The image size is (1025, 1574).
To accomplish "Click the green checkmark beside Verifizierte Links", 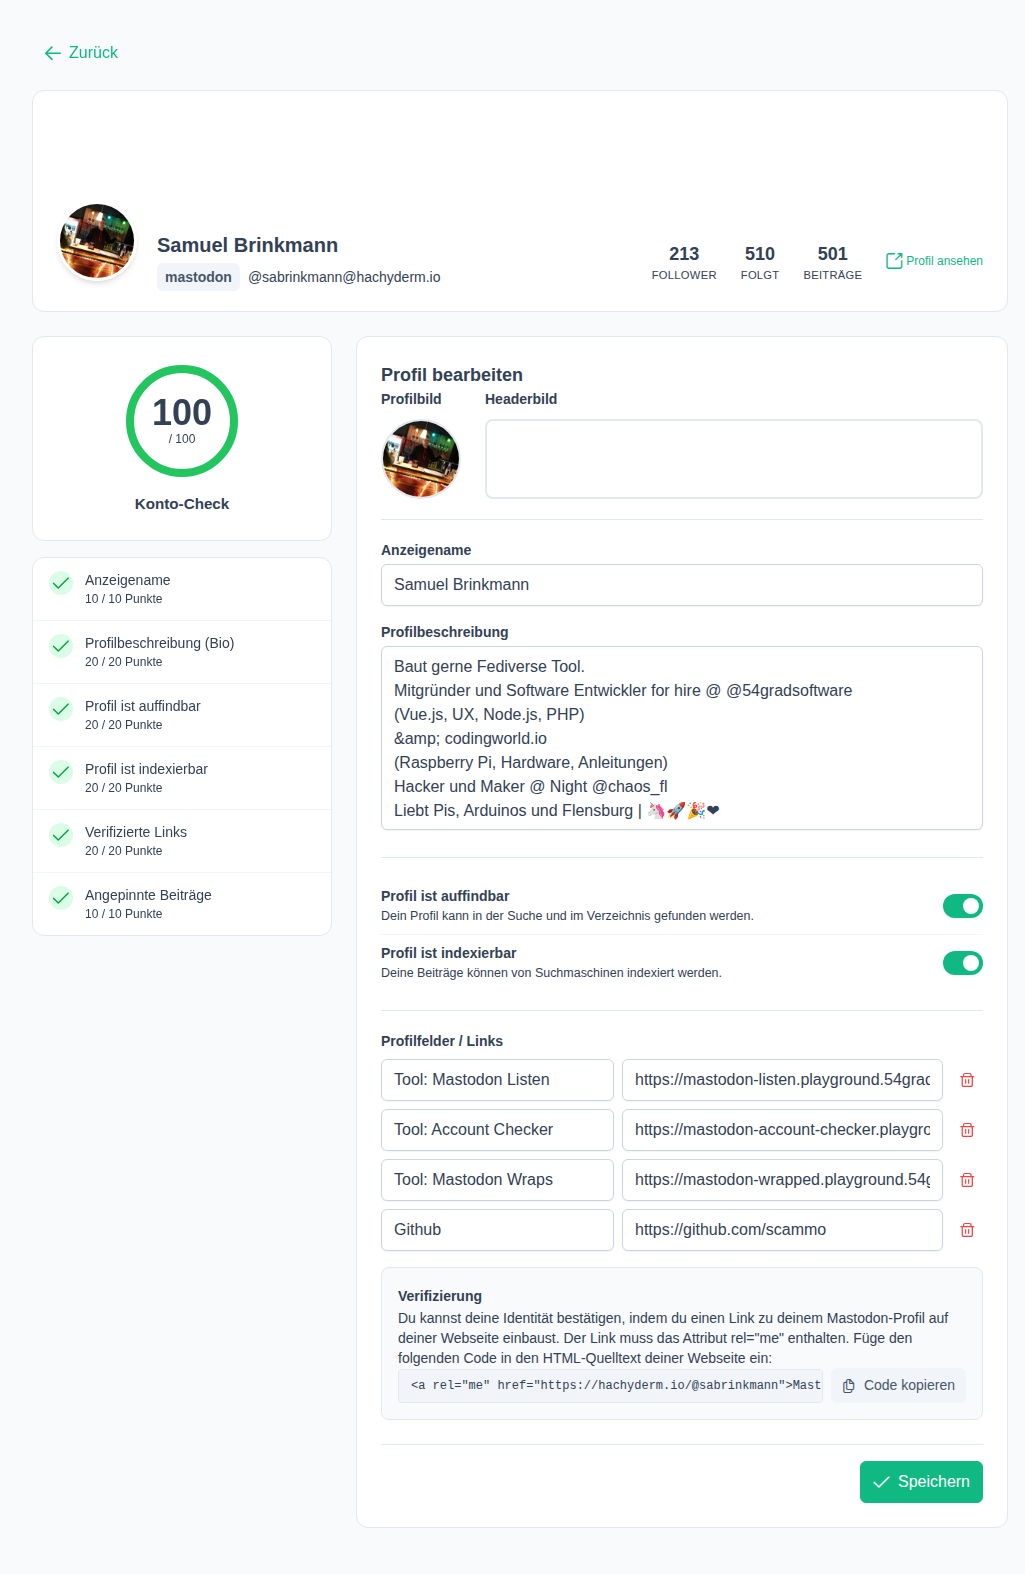I will click(61, 835).
